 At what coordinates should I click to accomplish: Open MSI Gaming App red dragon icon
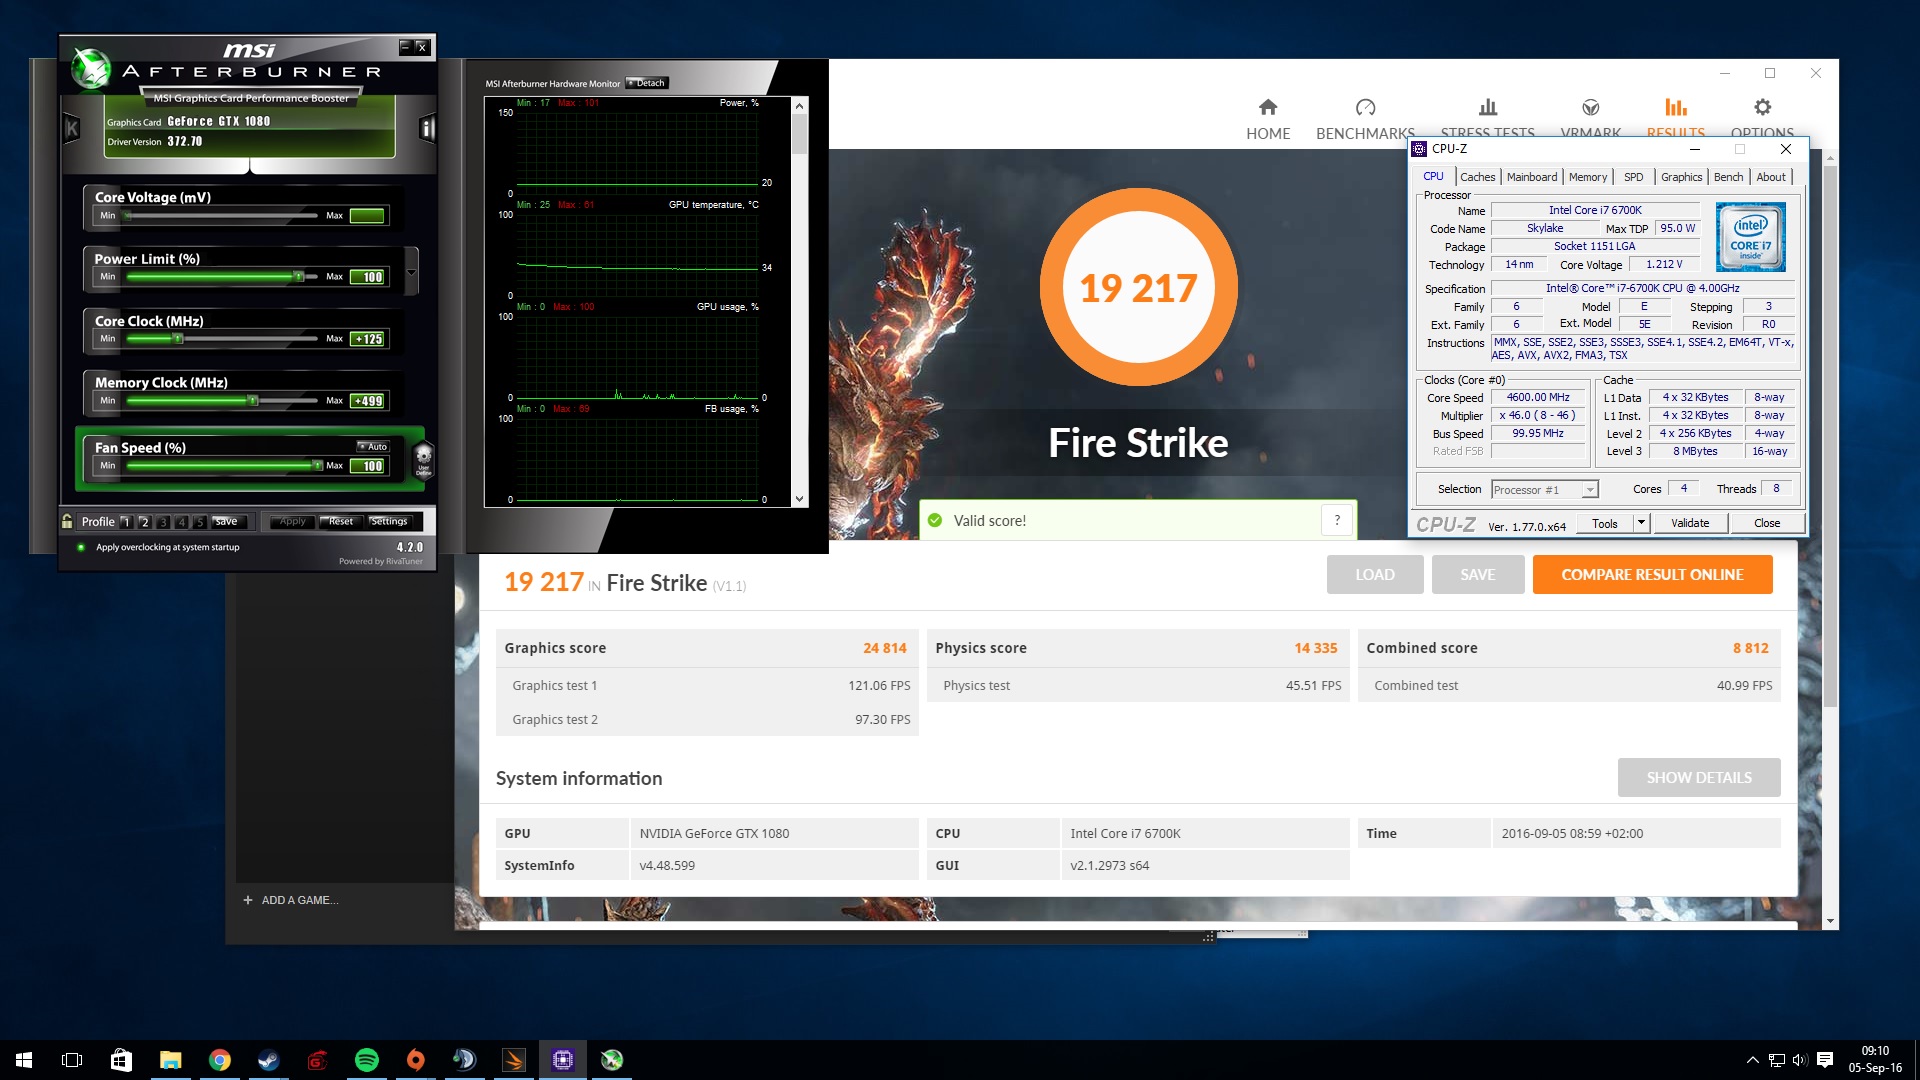[x=317, y=1060]
